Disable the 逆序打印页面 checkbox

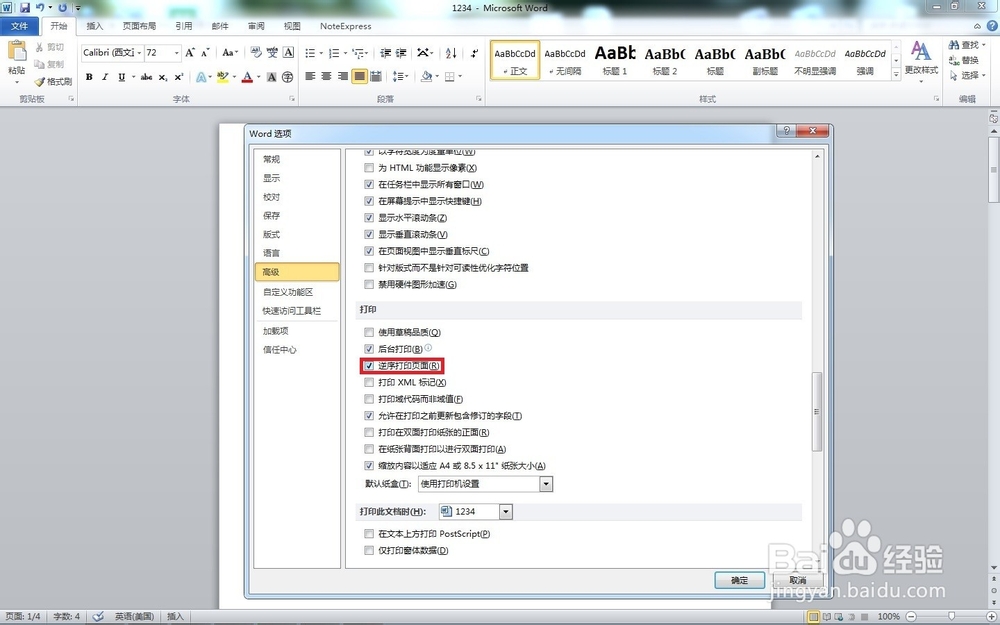370,365
